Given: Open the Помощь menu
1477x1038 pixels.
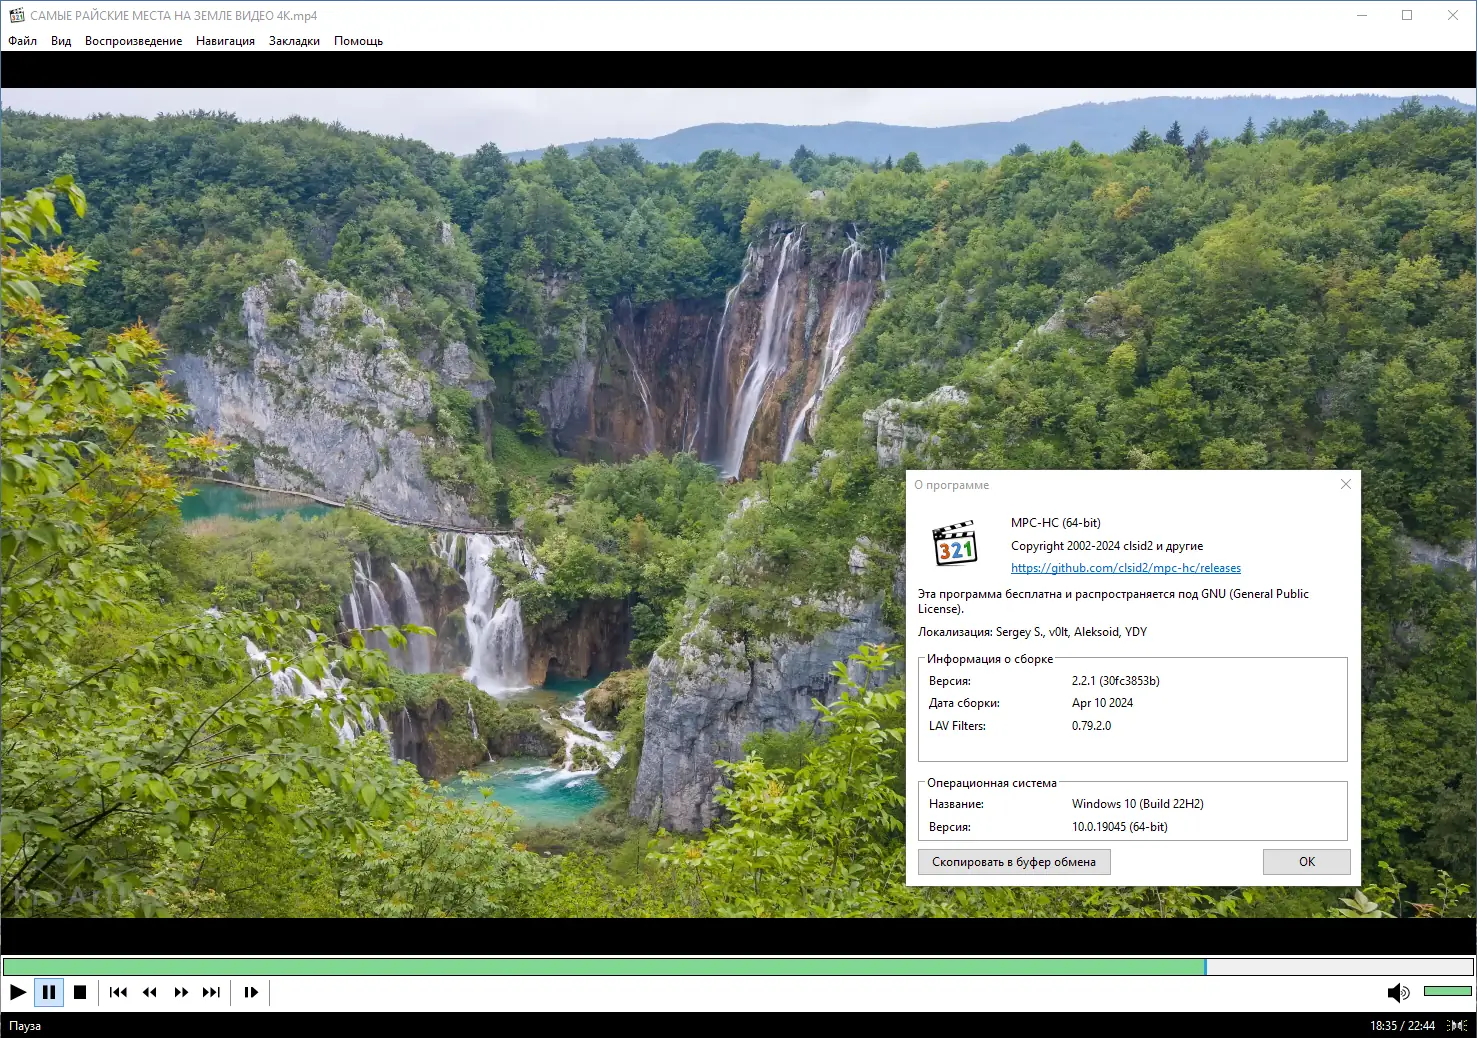Looking at the screenshot, I should click(358, 41).
